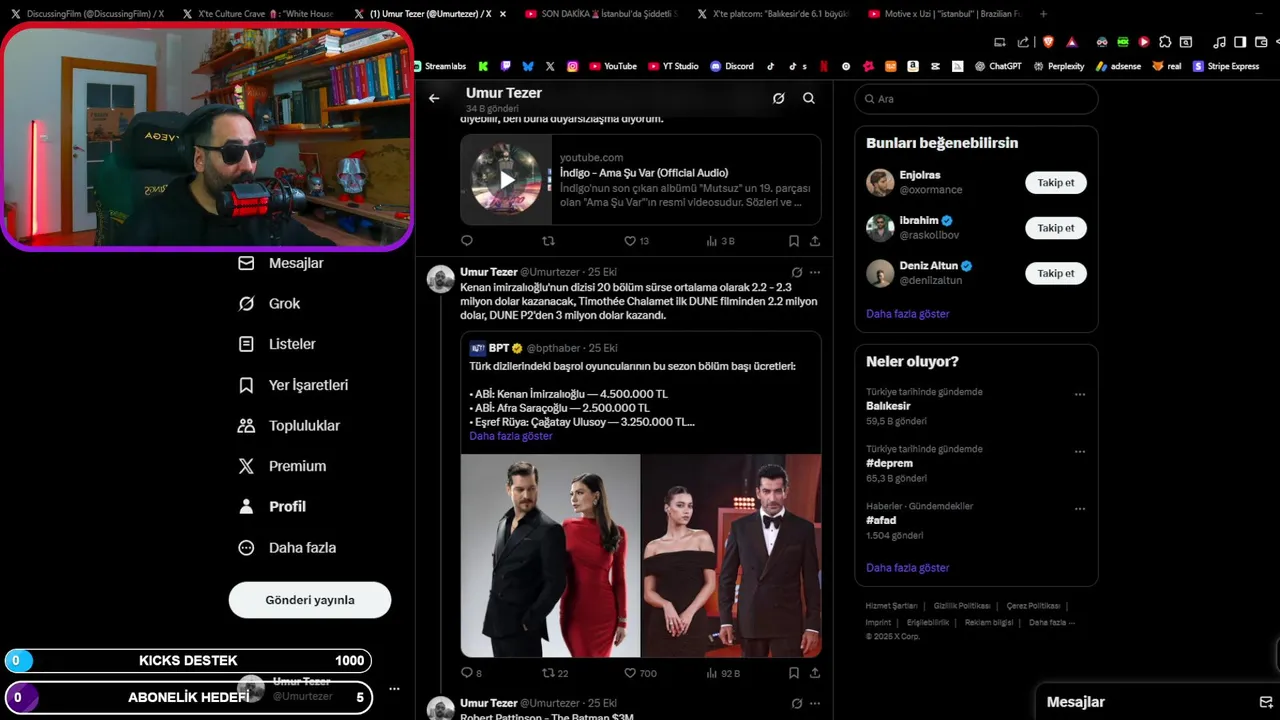Click the Gönderi yayınla button
The image size is (1280, 720).
(x=310, y=600)
